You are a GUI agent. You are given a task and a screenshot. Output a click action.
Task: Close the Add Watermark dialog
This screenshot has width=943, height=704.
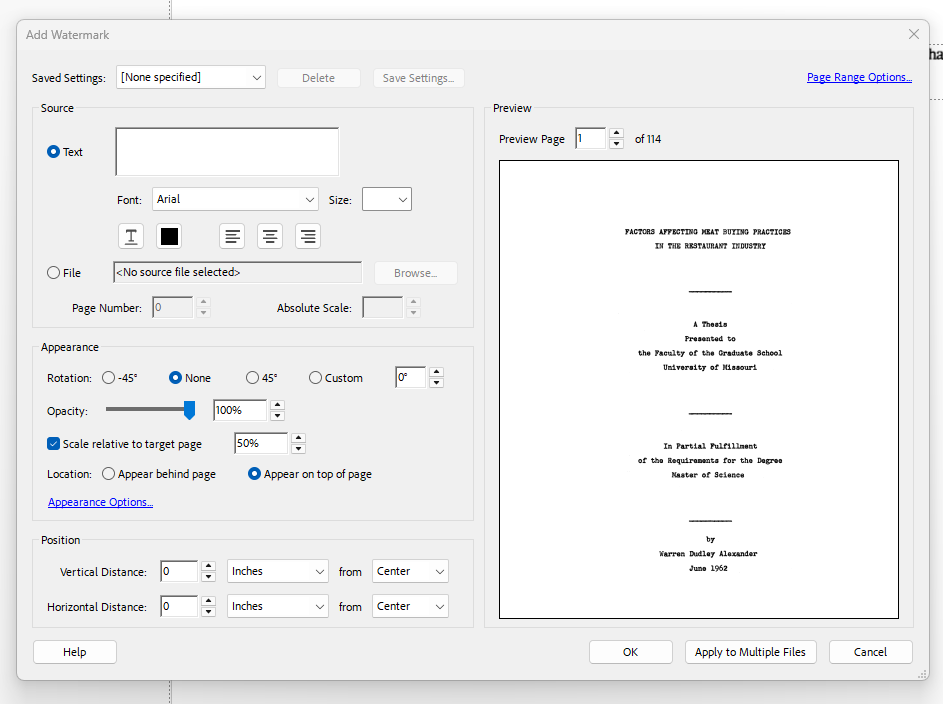(913, 34)
